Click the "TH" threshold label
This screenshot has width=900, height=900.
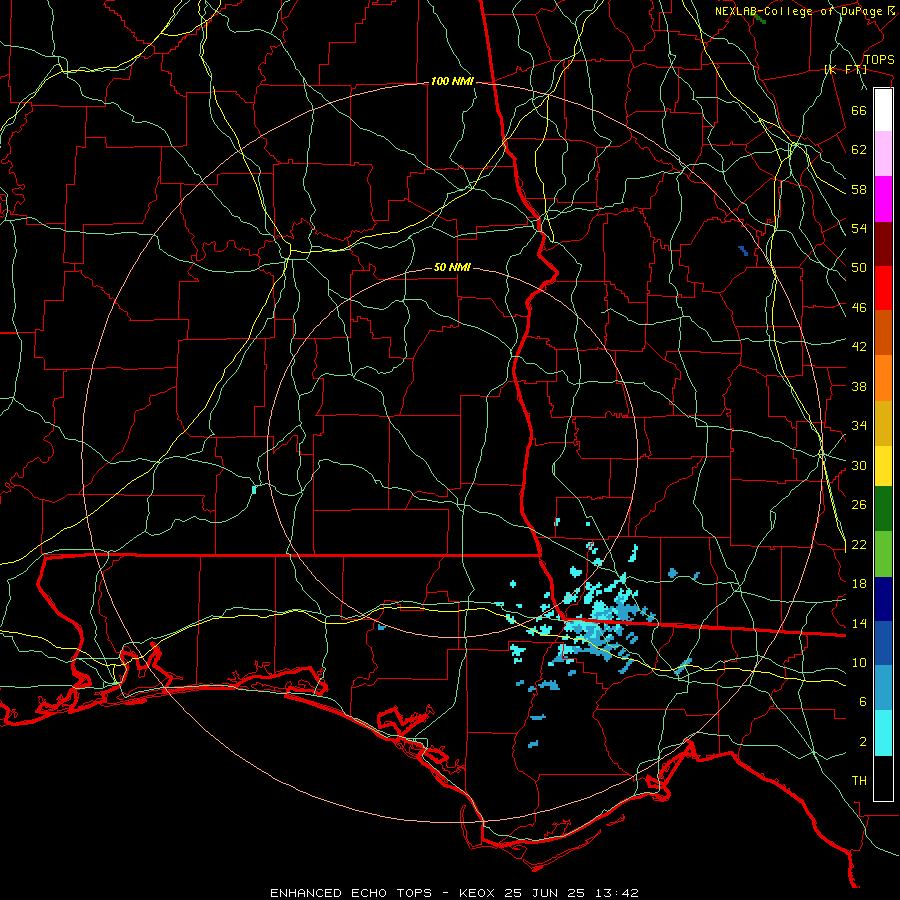(859, 780)
